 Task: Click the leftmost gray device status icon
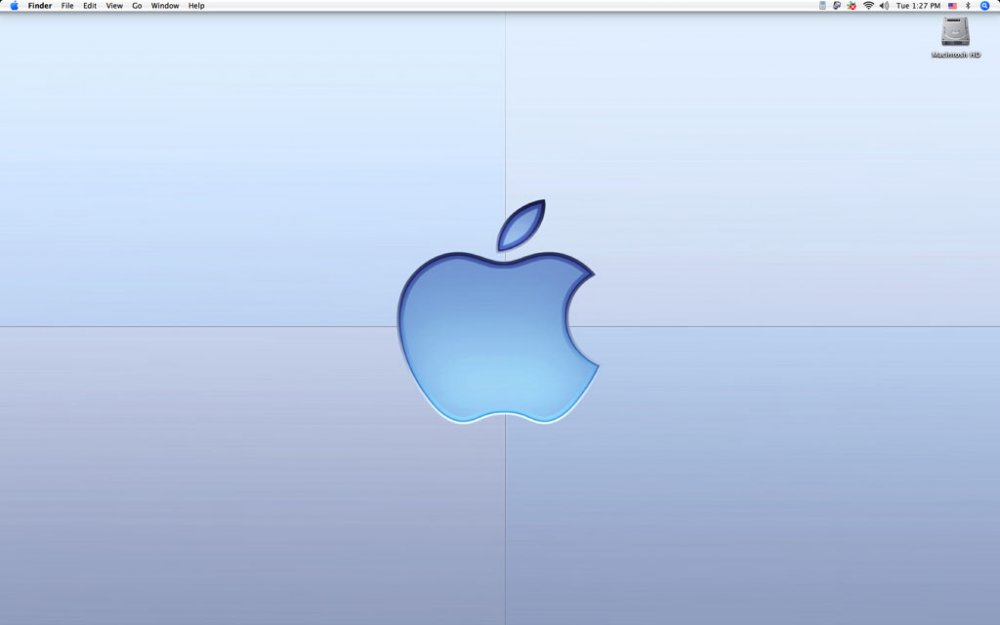(822, 6)
